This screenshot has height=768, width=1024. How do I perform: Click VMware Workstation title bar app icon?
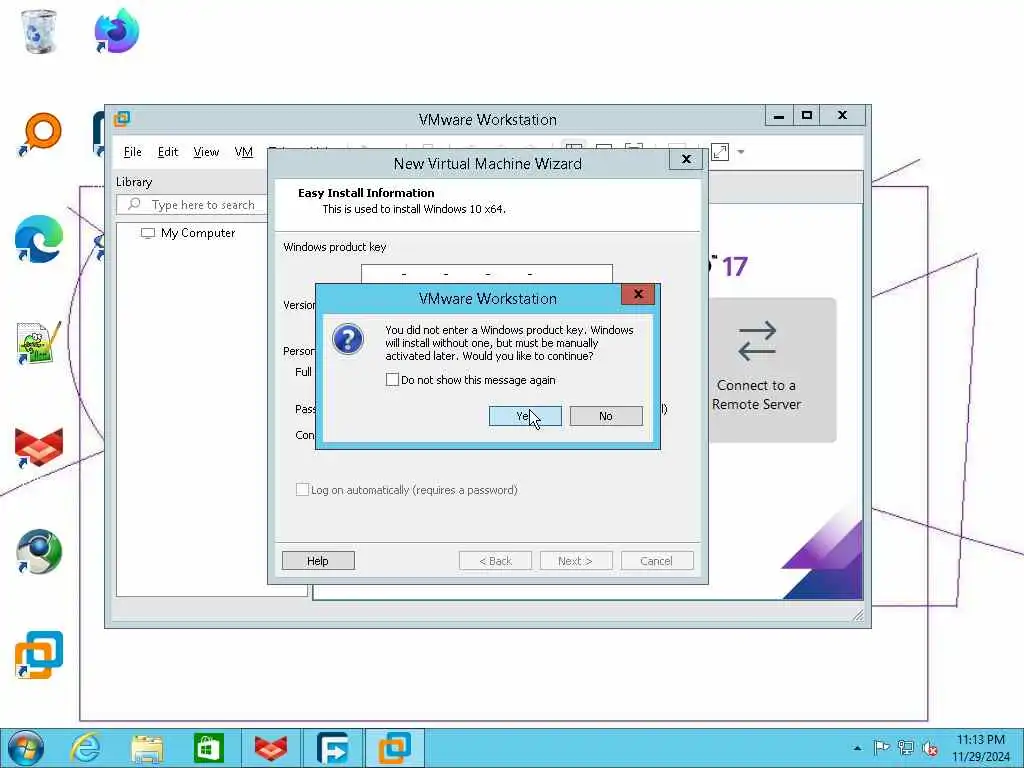coord(122,119)
